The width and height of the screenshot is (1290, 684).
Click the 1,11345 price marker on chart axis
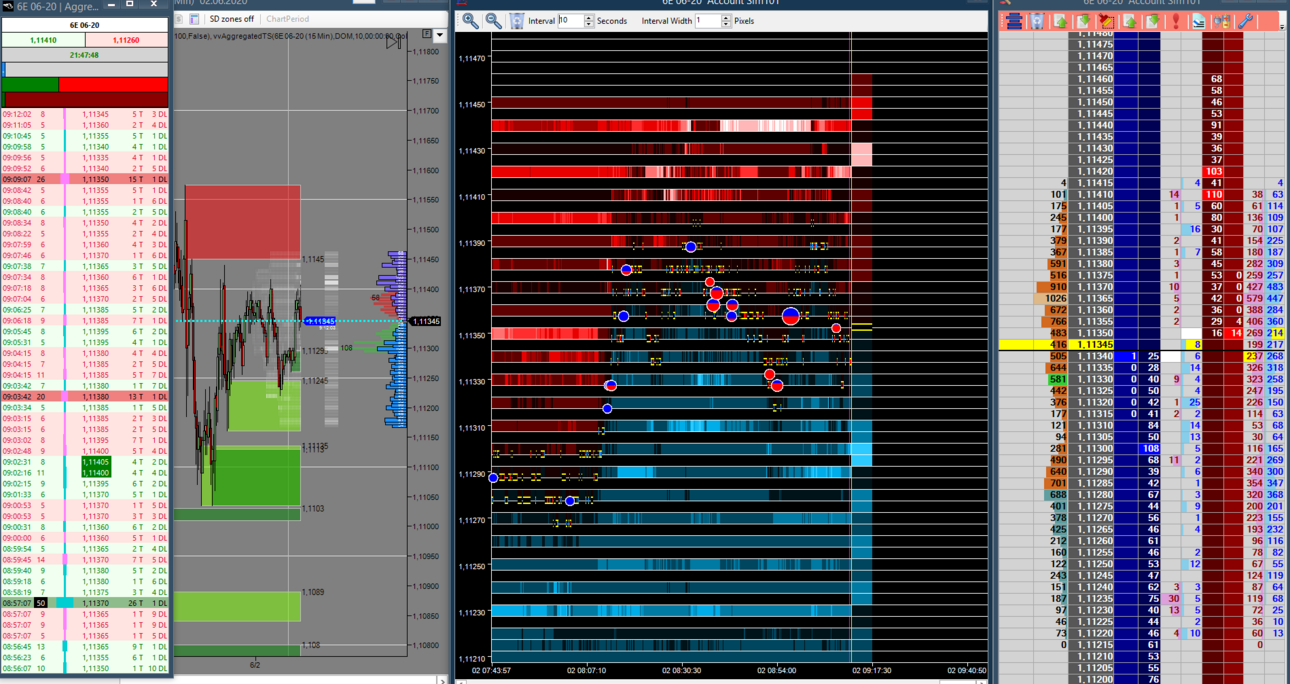pos(425,321)
